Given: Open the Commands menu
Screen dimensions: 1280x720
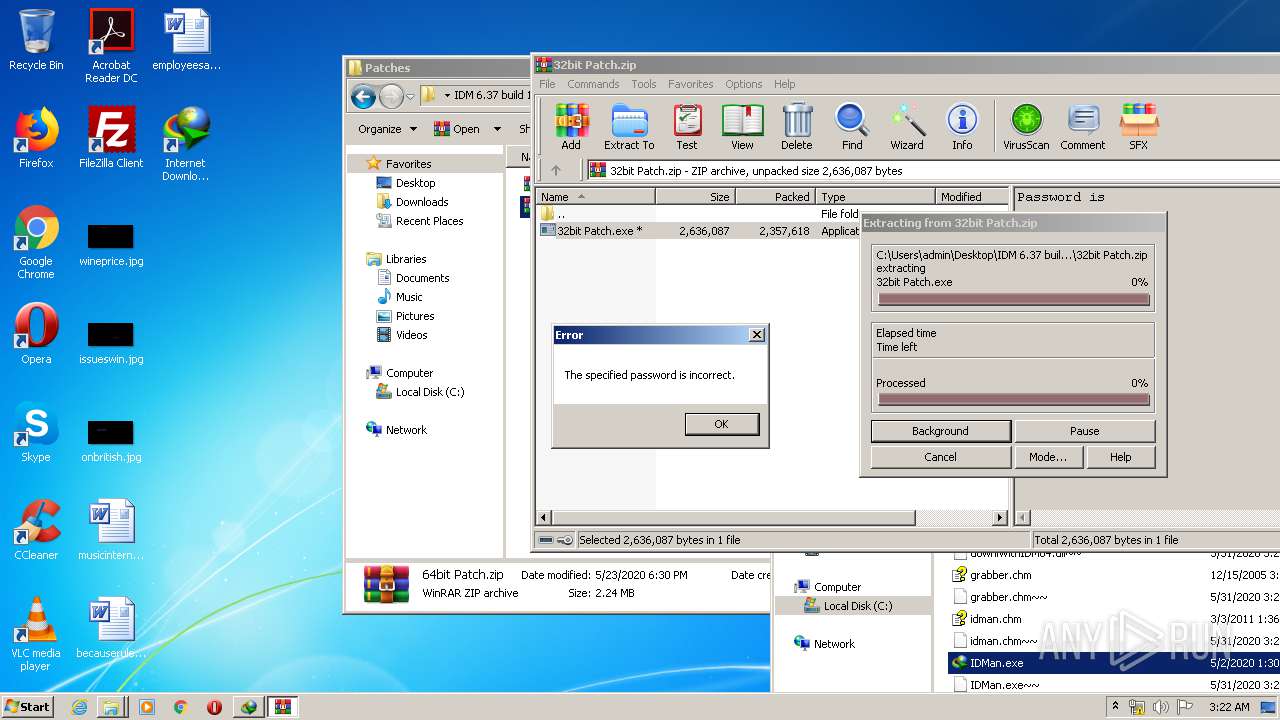Looking at the screenshot, I should point(593,84).
